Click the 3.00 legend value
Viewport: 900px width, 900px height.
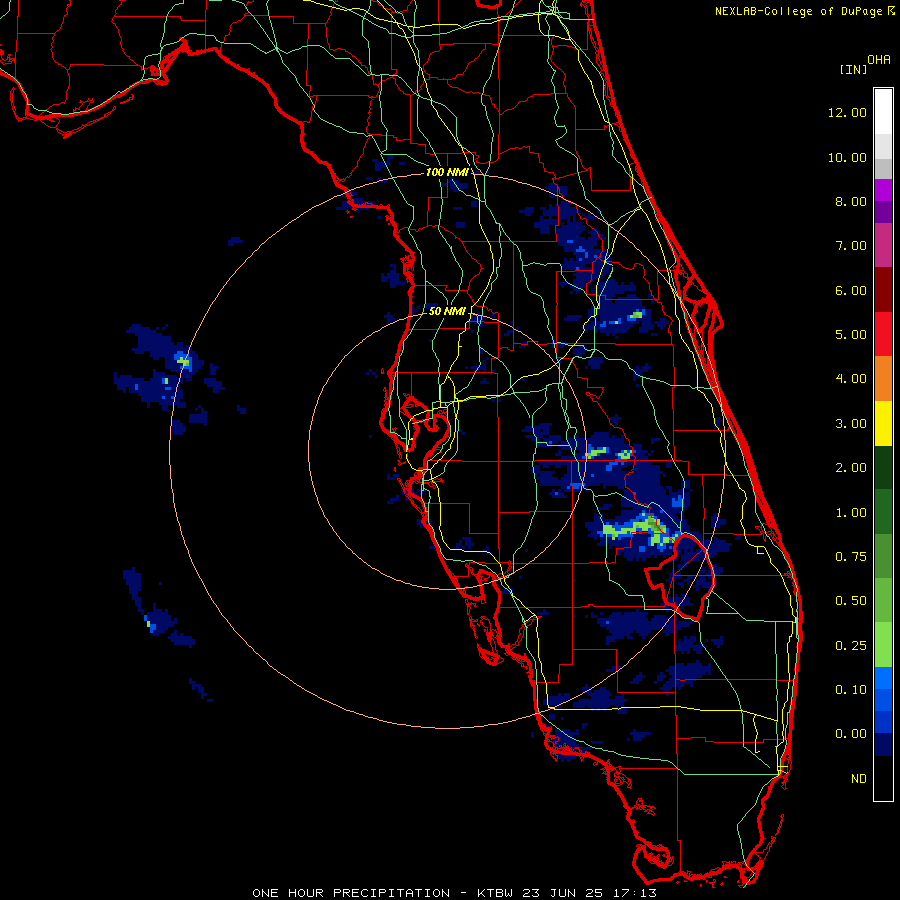[x=851, y=424]
